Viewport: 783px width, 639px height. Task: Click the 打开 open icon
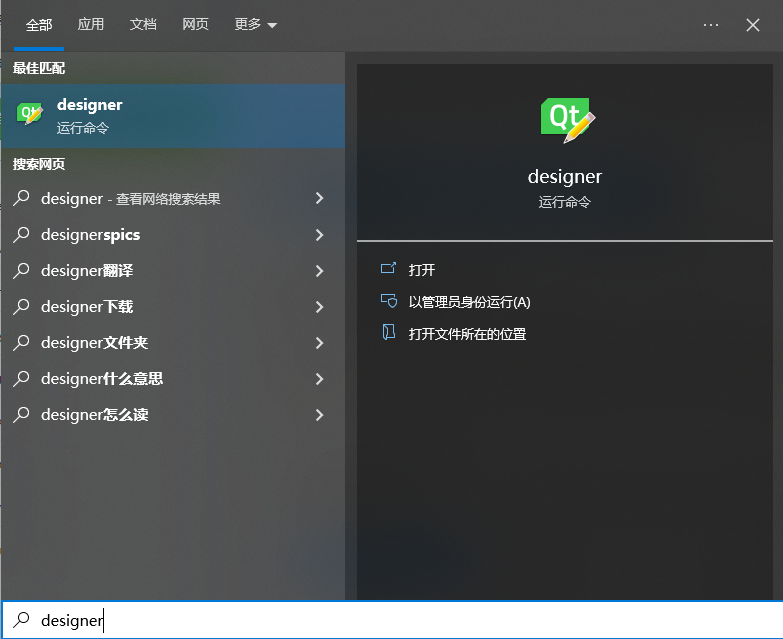coord(388,269)
